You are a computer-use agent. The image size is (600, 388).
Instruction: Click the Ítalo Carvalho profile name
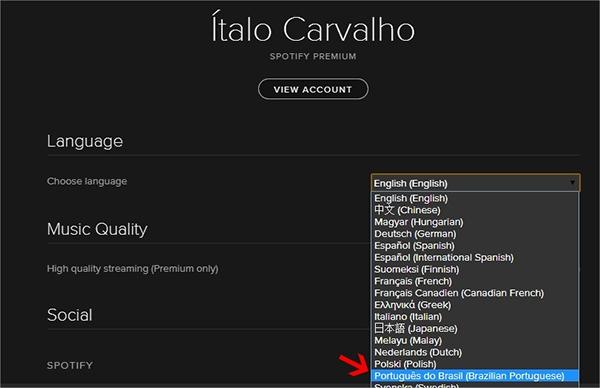(x=313, y=27)
